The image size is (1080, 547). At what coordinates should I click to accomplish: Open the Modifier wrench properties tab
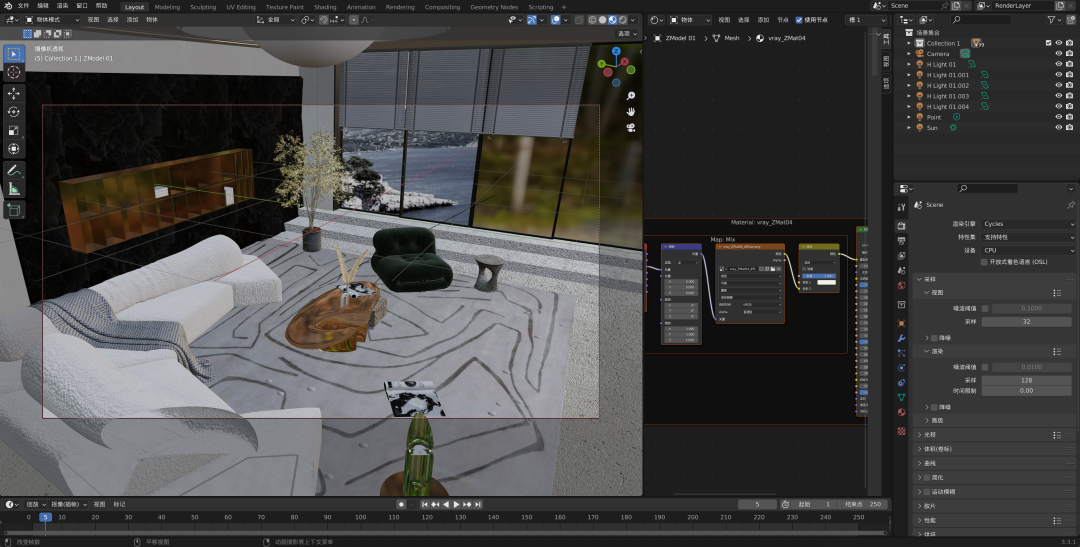902,338
